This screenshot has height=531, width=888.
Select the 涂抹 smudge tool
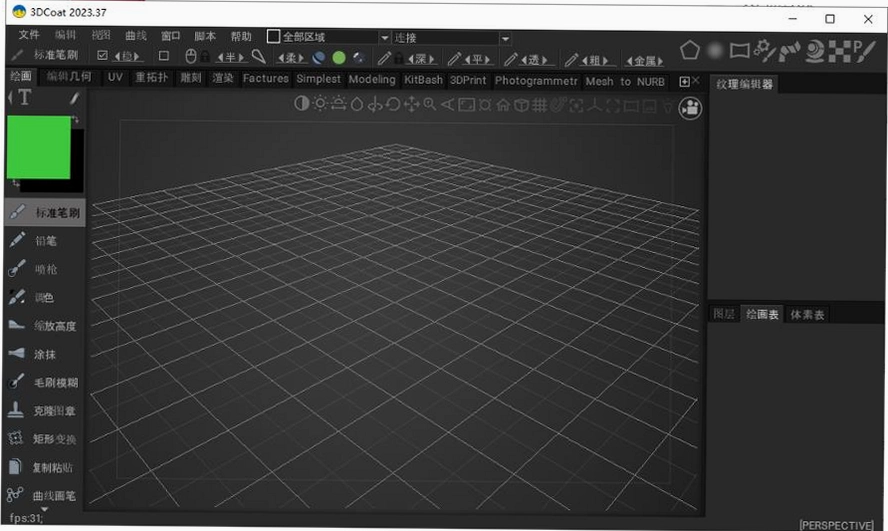click(x=44, y=354)
